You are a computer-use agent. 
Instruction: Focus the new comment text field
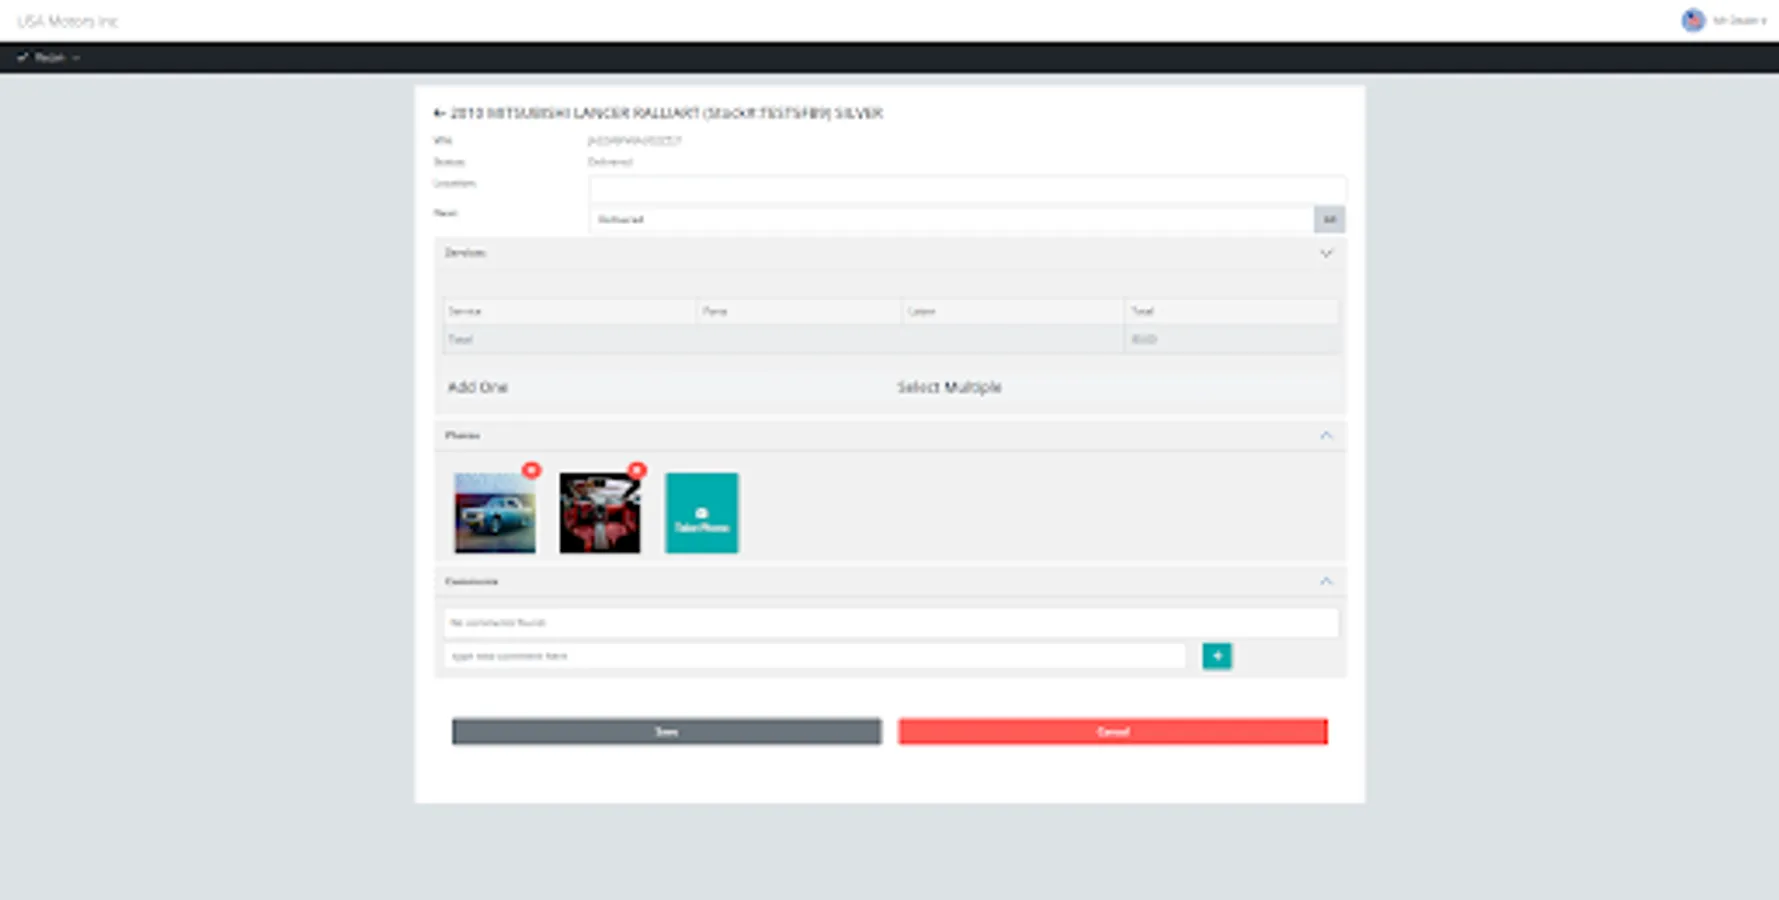815,656
